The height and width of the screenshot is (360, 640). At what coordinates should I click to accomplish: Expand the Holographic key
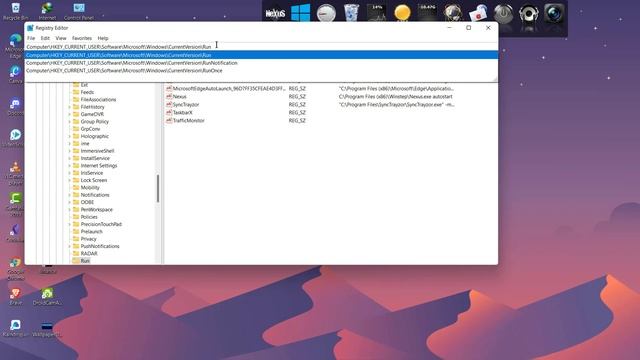(x=69, y=136)
